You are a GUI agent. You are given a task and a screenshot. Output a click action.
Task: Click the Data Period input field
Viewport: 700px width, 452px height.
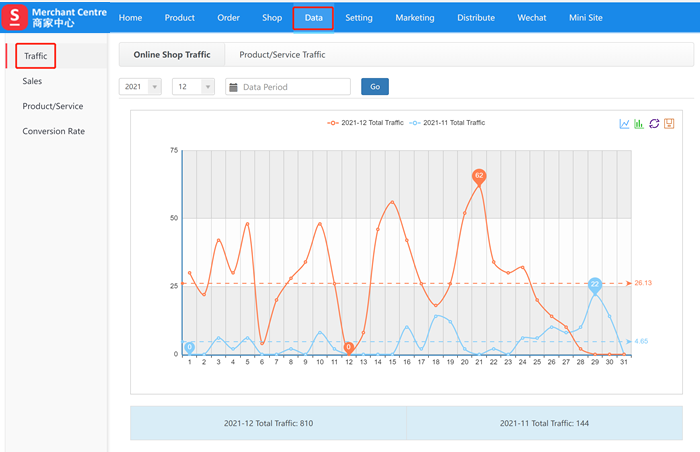294,87
